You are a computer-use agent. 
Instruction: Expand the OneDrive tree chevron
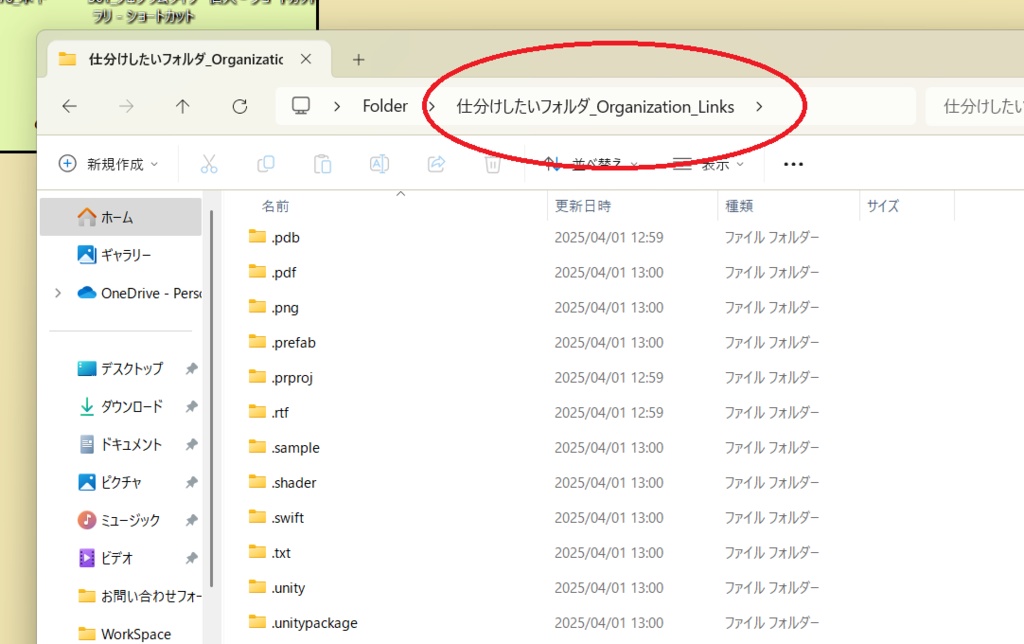click(57, 294)
